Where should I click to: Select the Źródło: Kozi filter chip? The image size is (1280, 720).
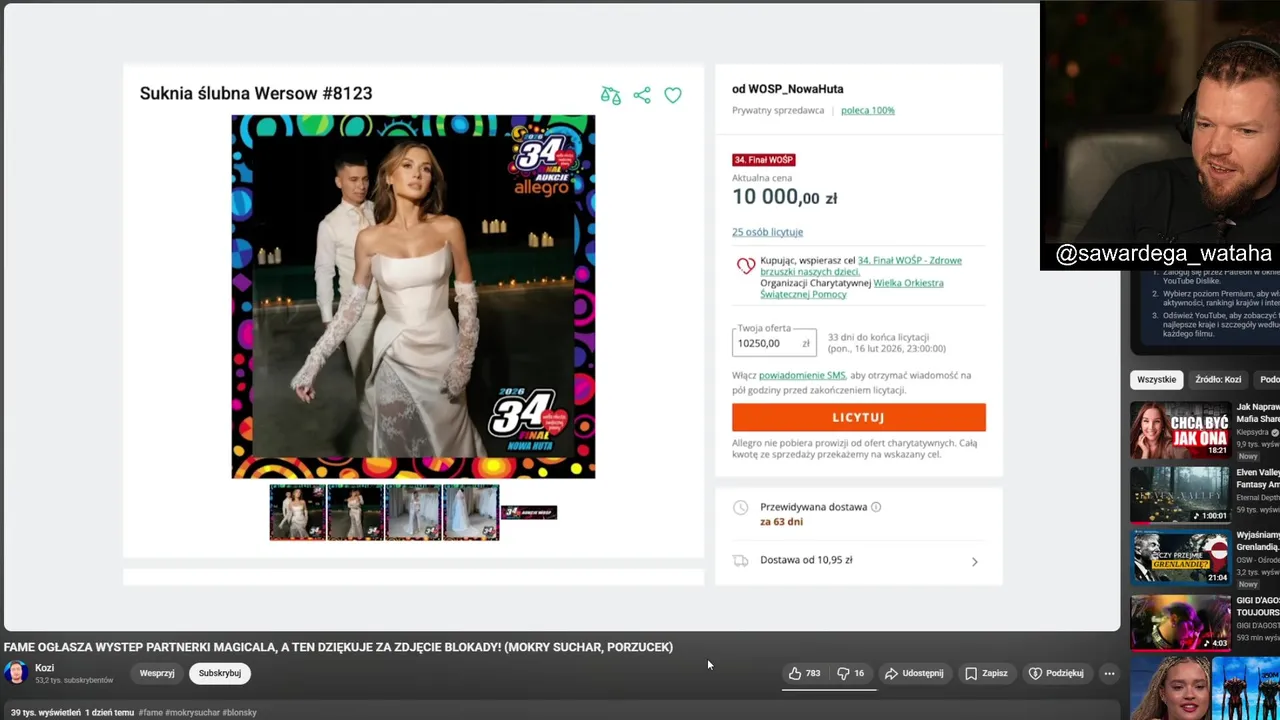click(x=1218, y=380)
